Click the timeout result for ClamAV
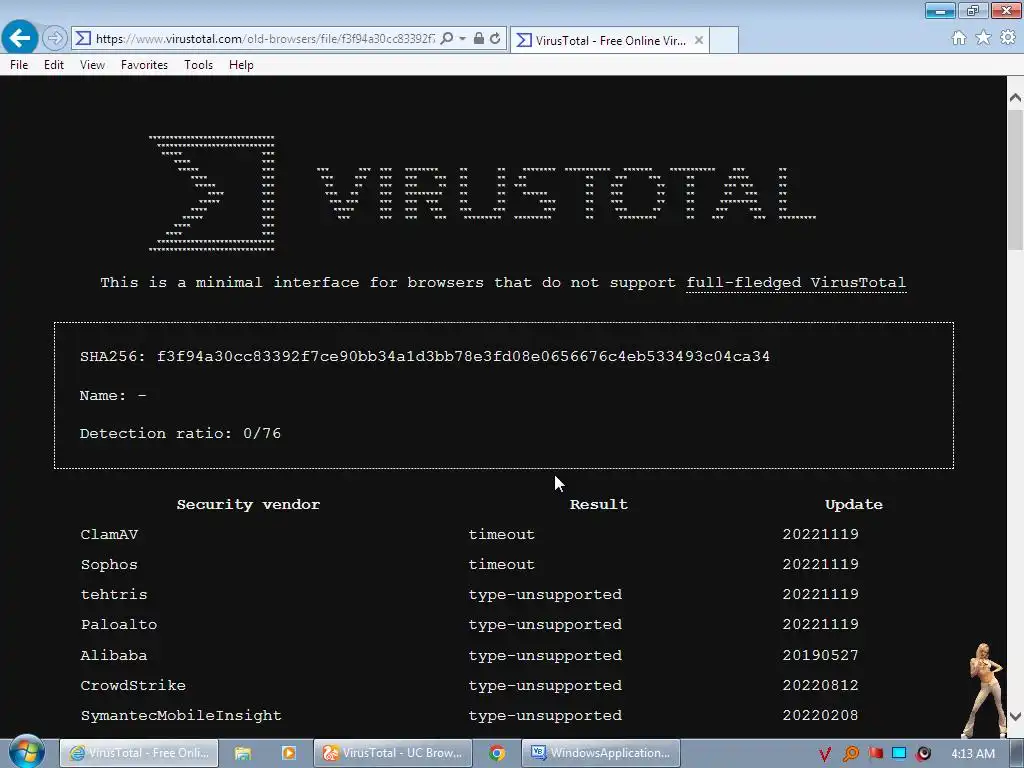The image size is (1024, 768). [x=502, y=534]
